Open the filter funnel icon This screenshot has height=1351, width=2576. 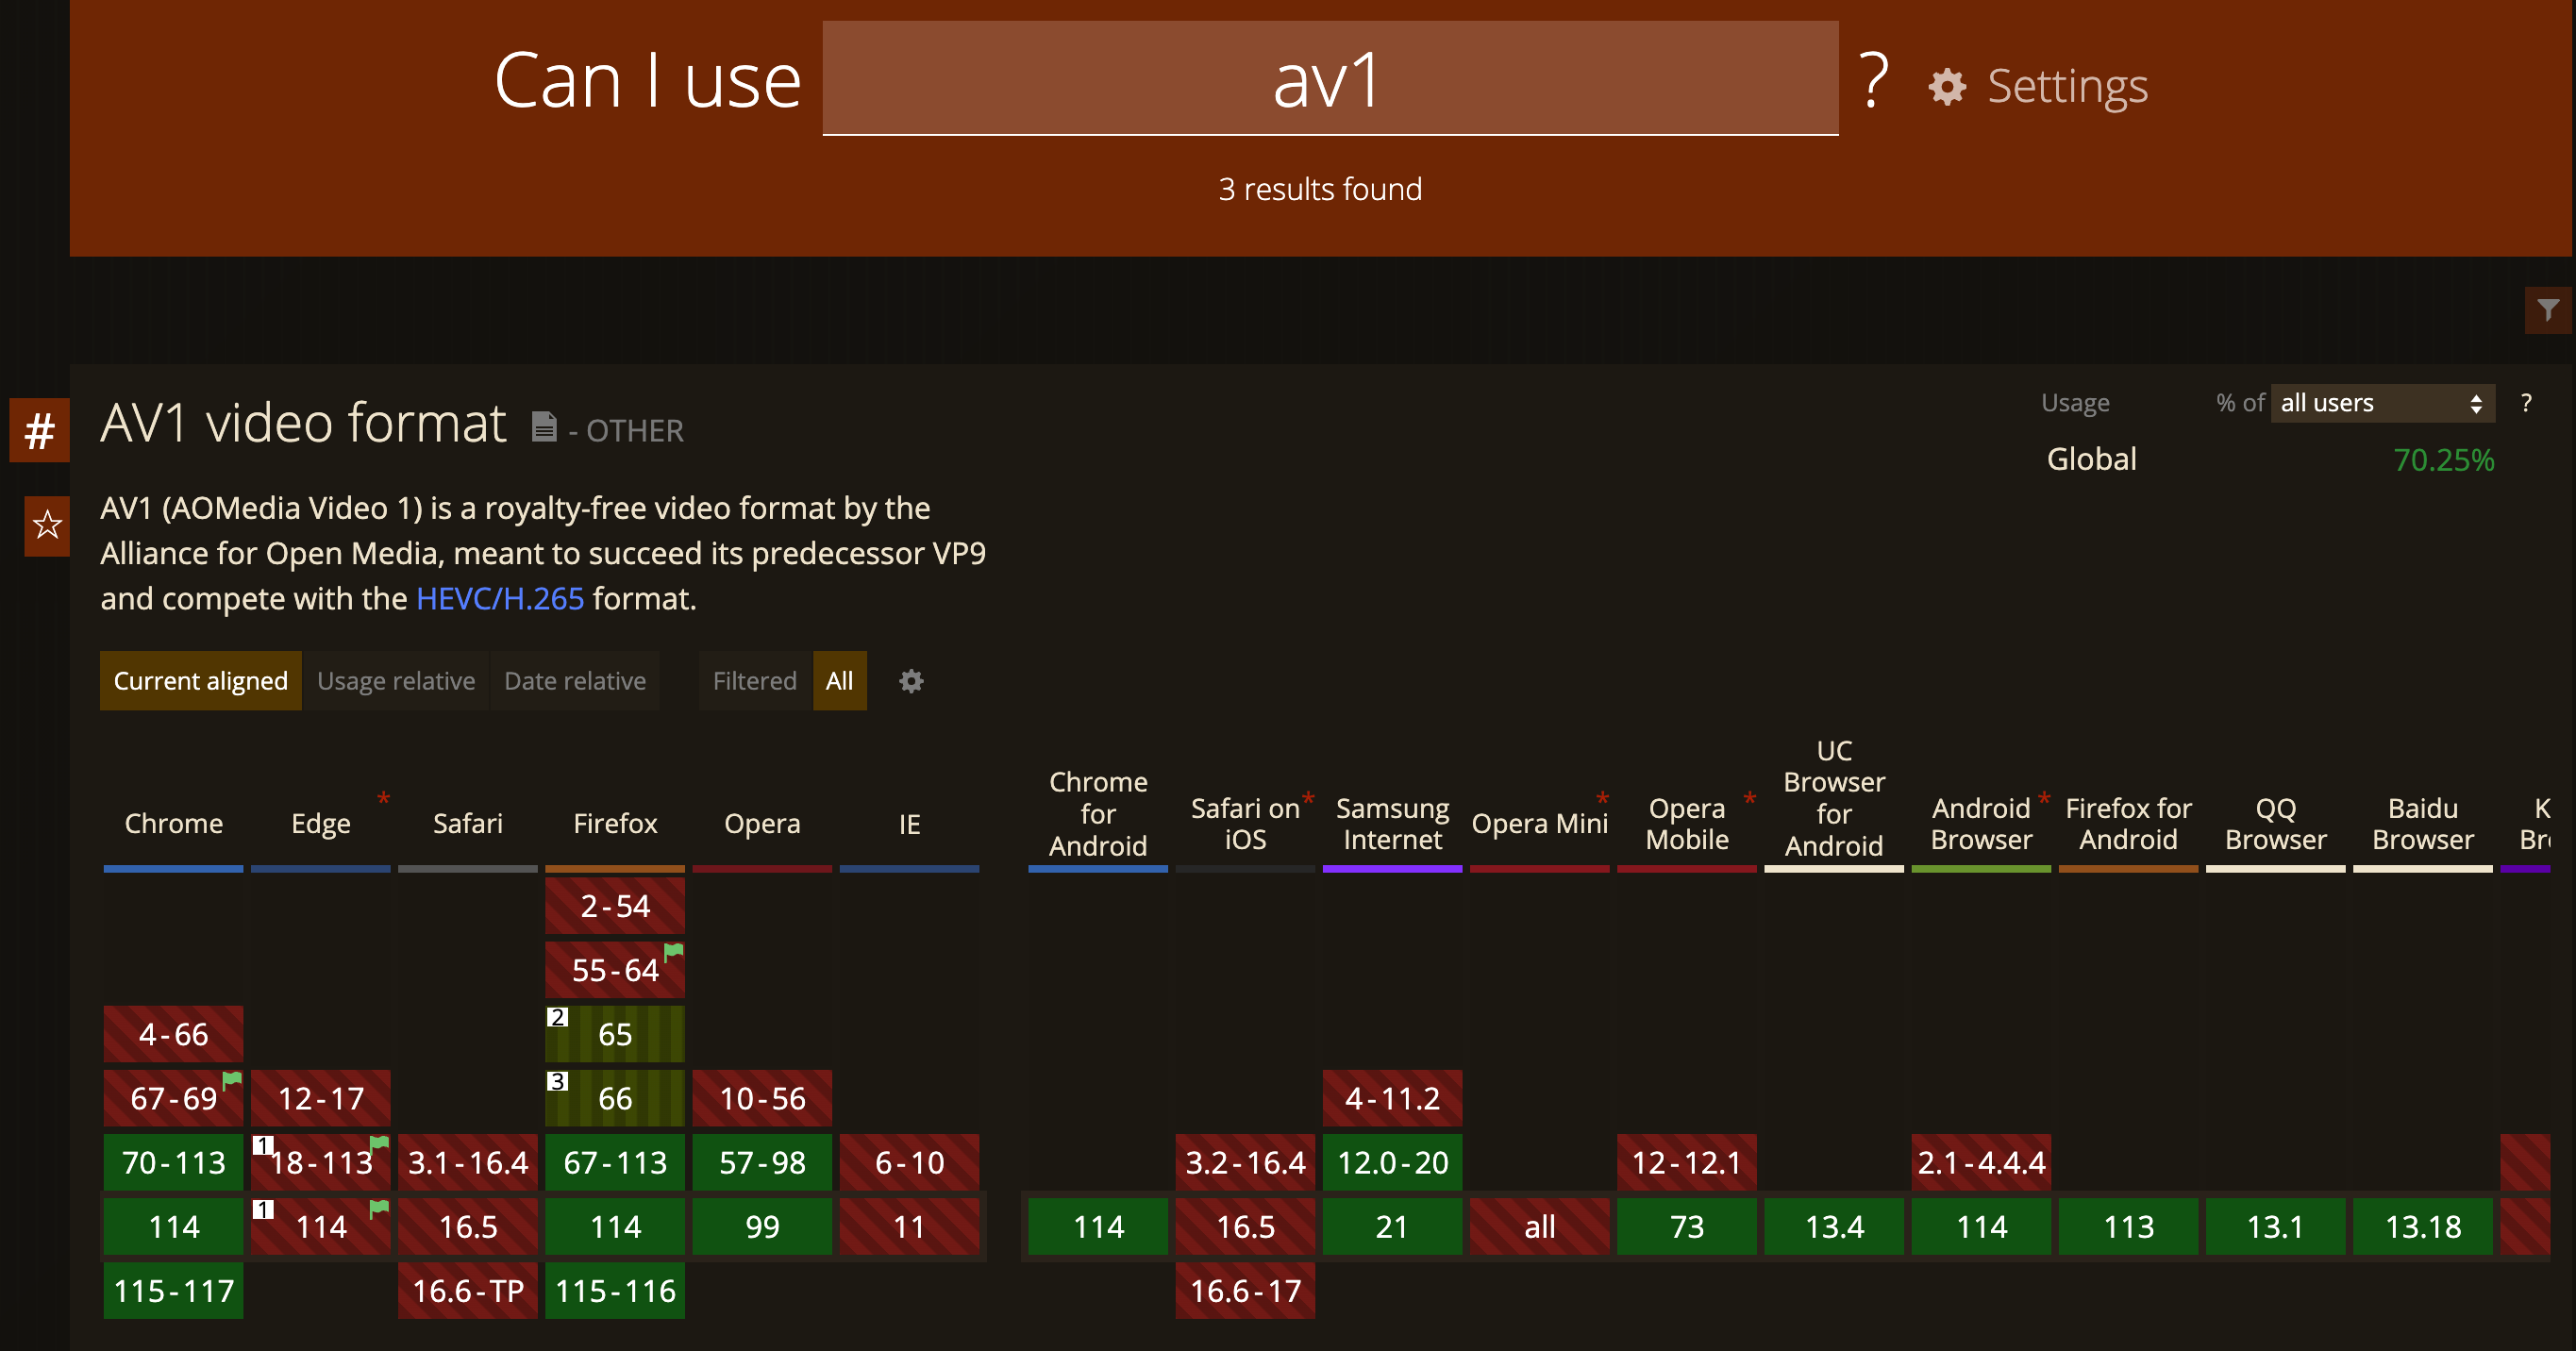click(x=2547, y=310)
